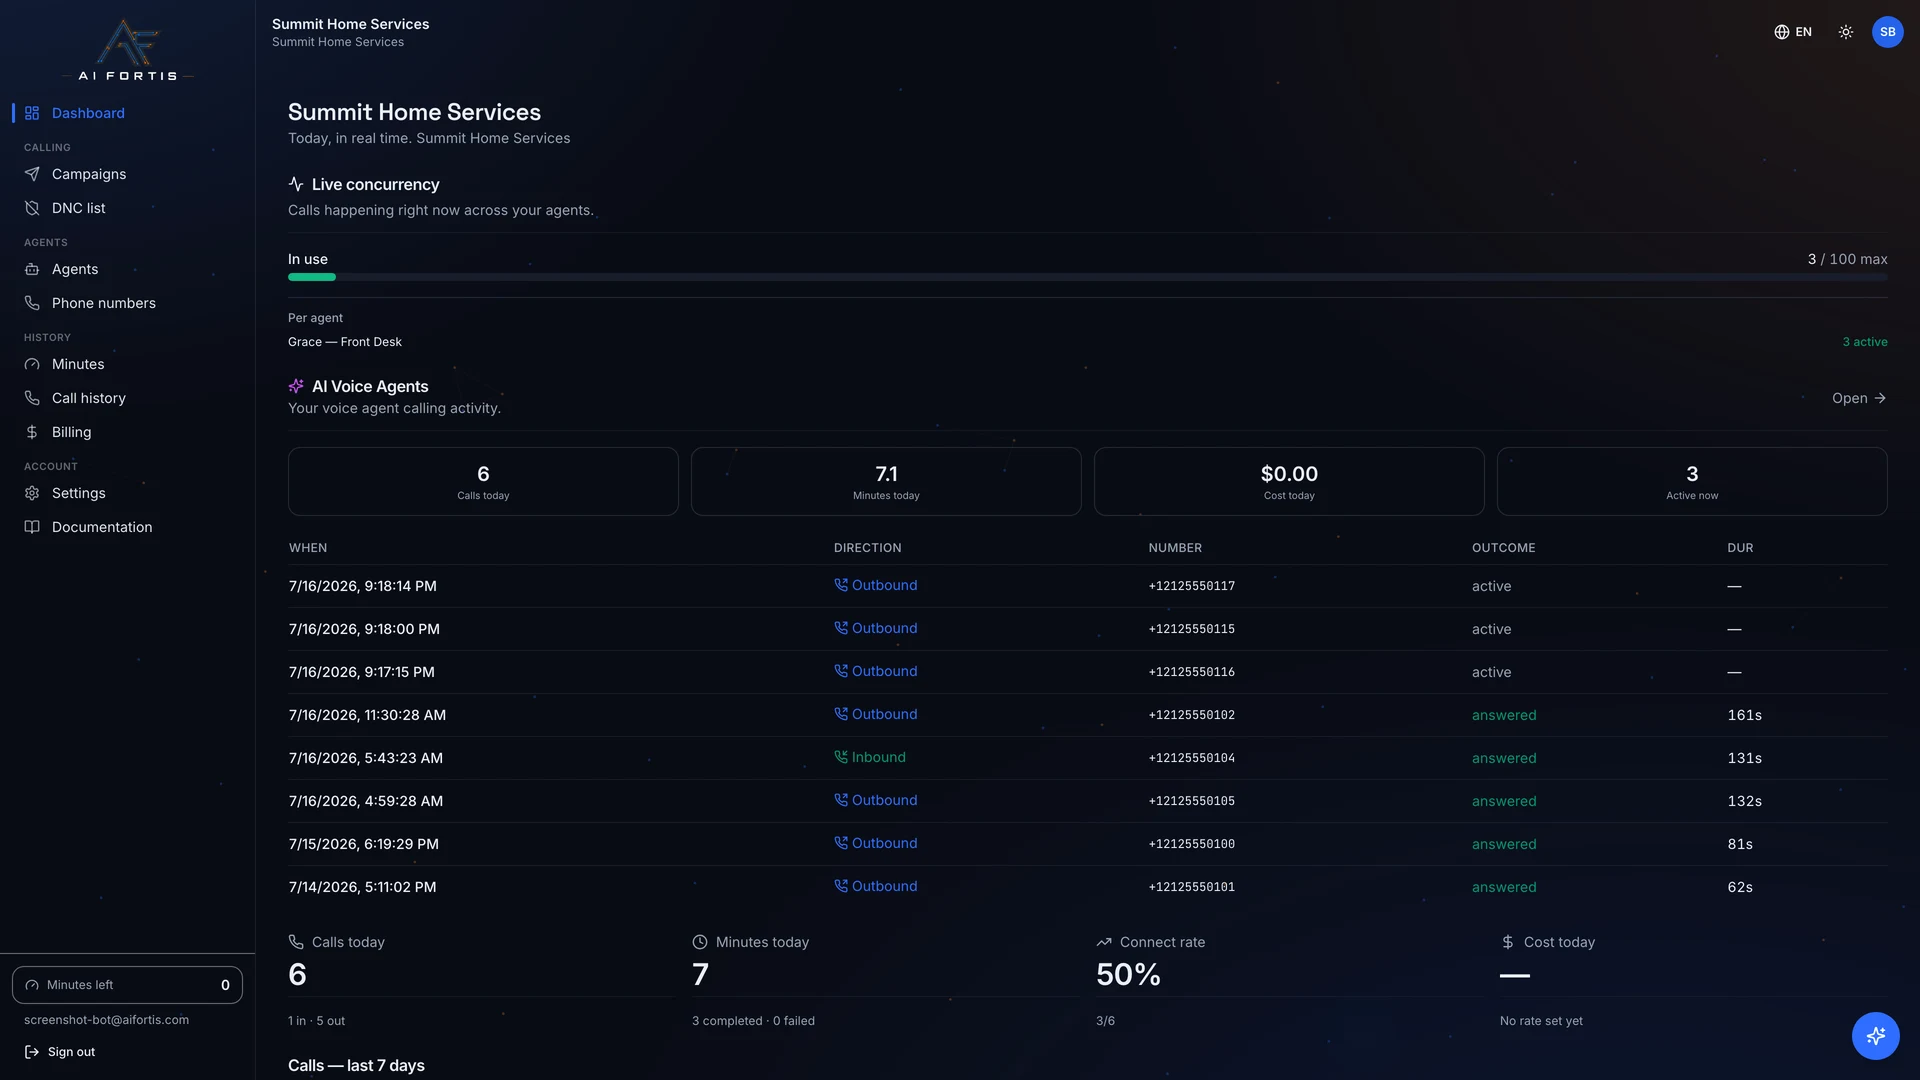Click the $0.00 Cost today card
This screenshot has height=1080, width=1920.
coord(1289,481)
